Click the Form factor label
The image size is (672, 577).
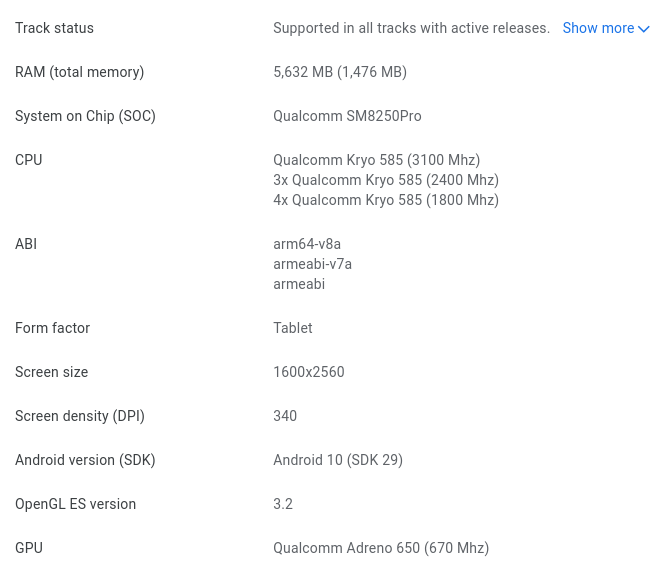52,328
